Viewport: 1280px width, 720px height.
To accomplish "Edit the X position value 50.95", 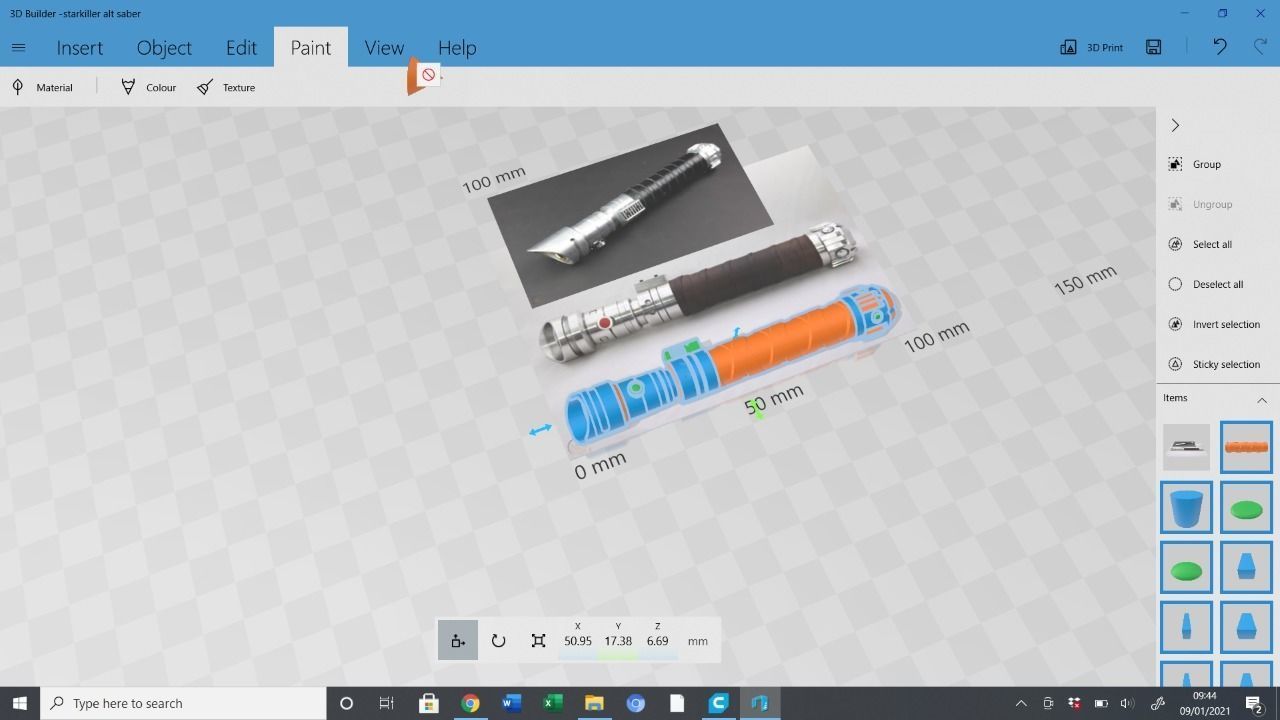I will [x=577, y=641].
